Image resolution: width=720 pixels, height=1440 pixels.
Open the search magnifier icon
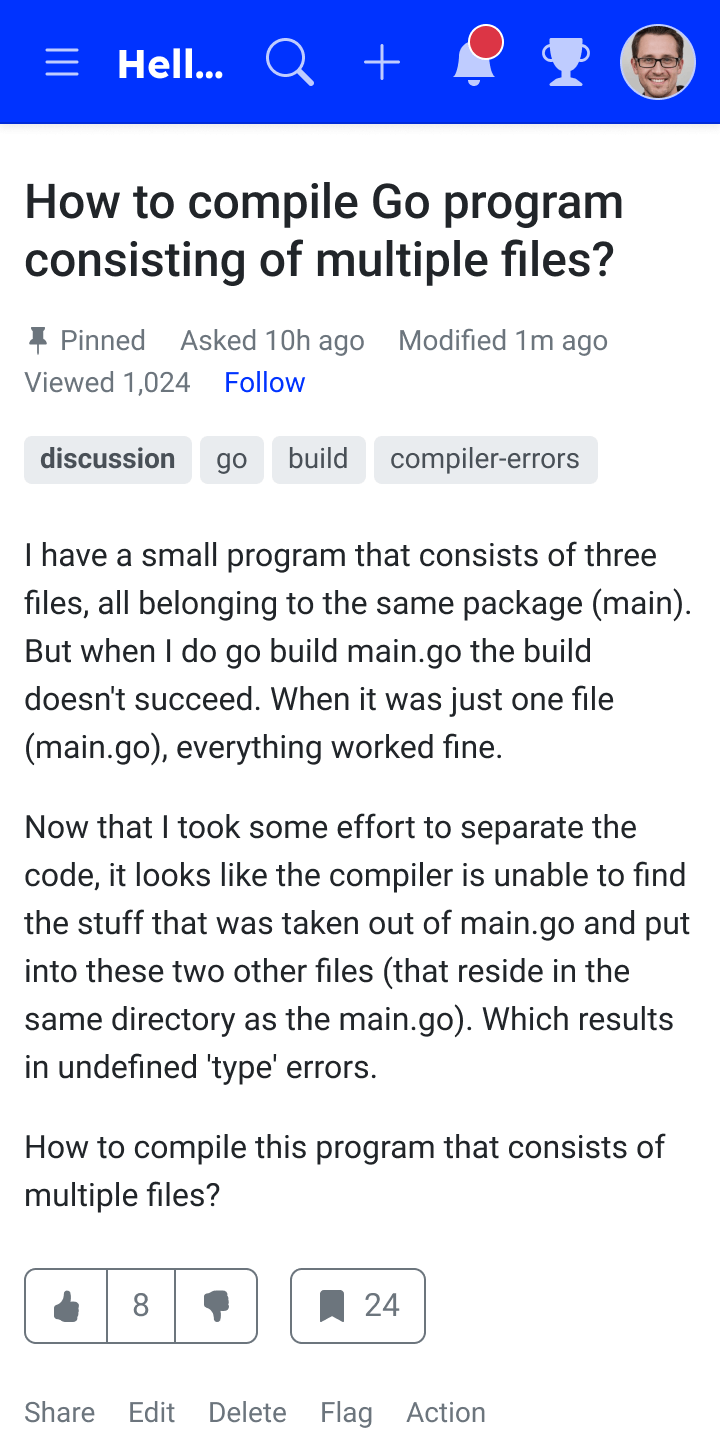coord(290,63)
